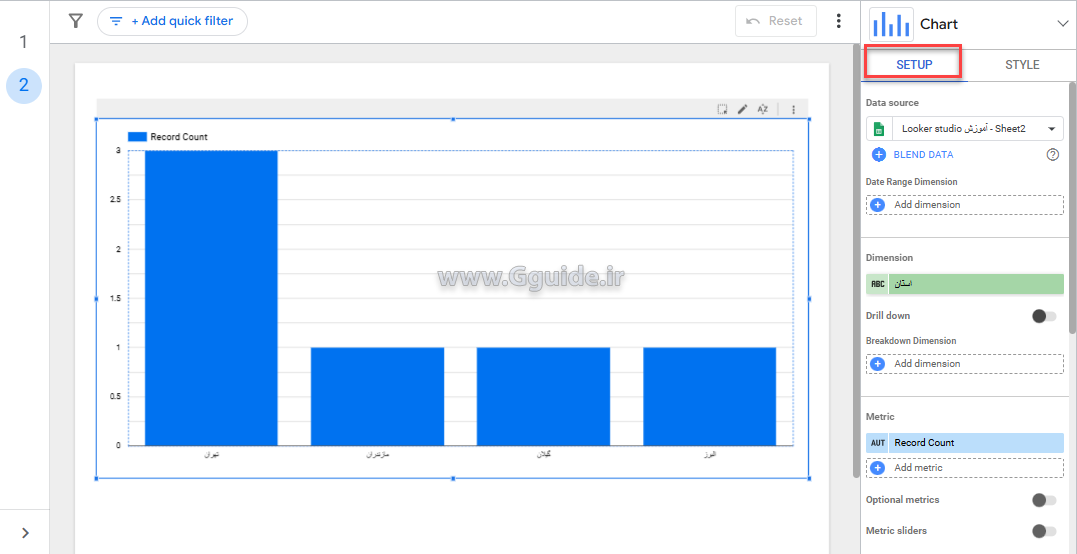Click the Add quick filter button
This screenshot has height=554, width=1077.
point(172,21)
